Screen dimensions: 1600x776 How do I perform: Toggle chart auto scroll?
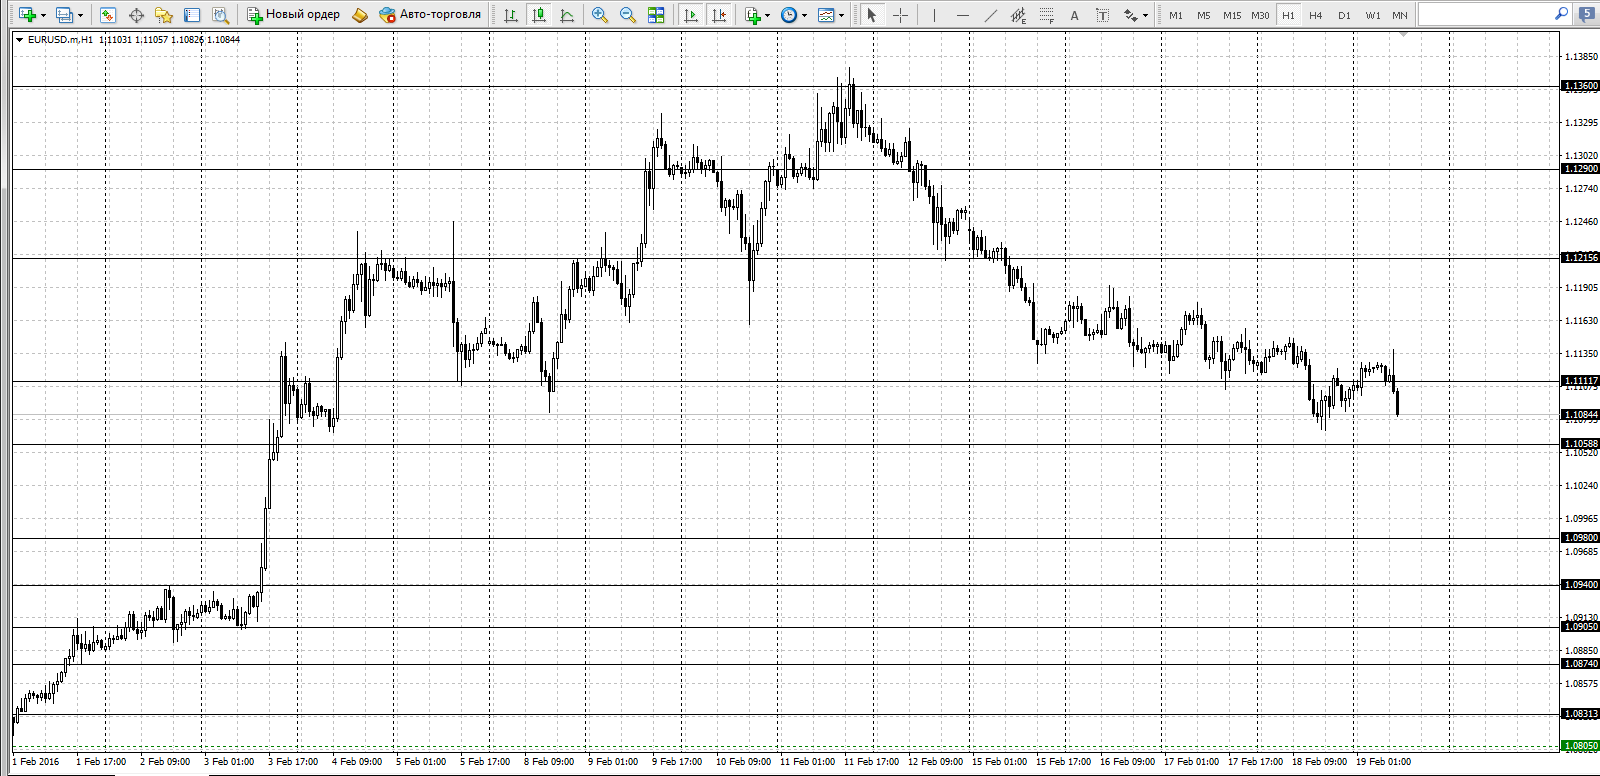pyautogui.click(x=691, y=15)
